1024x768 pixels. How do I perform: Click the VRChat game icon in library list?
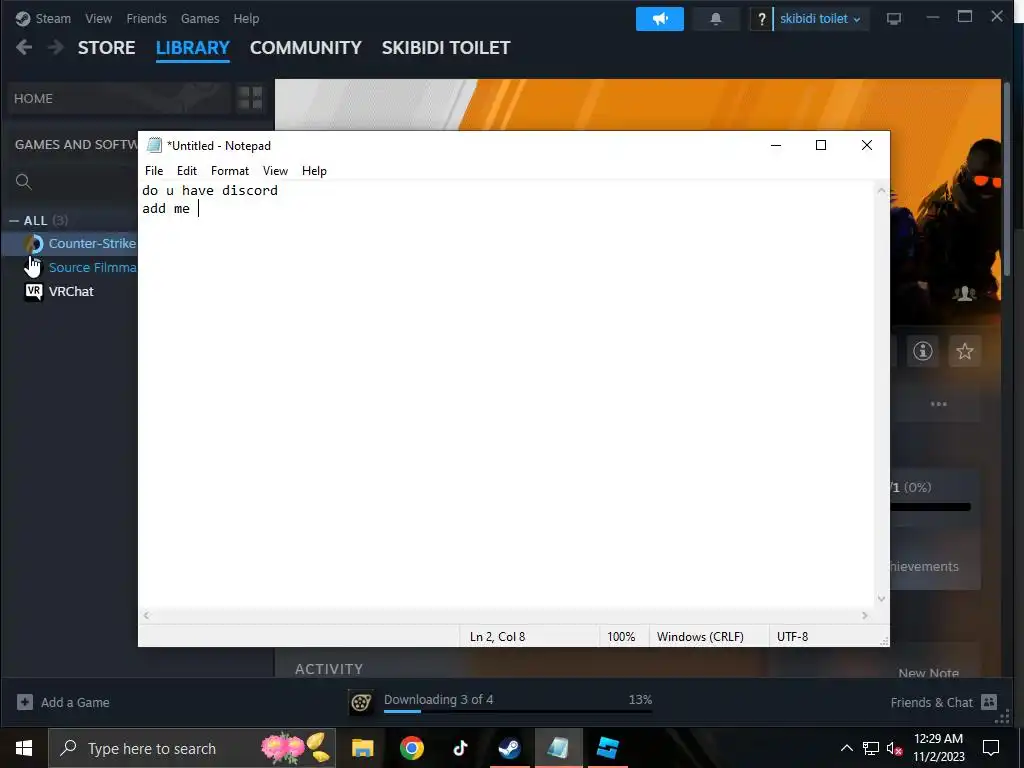click(x=33, y=291)
